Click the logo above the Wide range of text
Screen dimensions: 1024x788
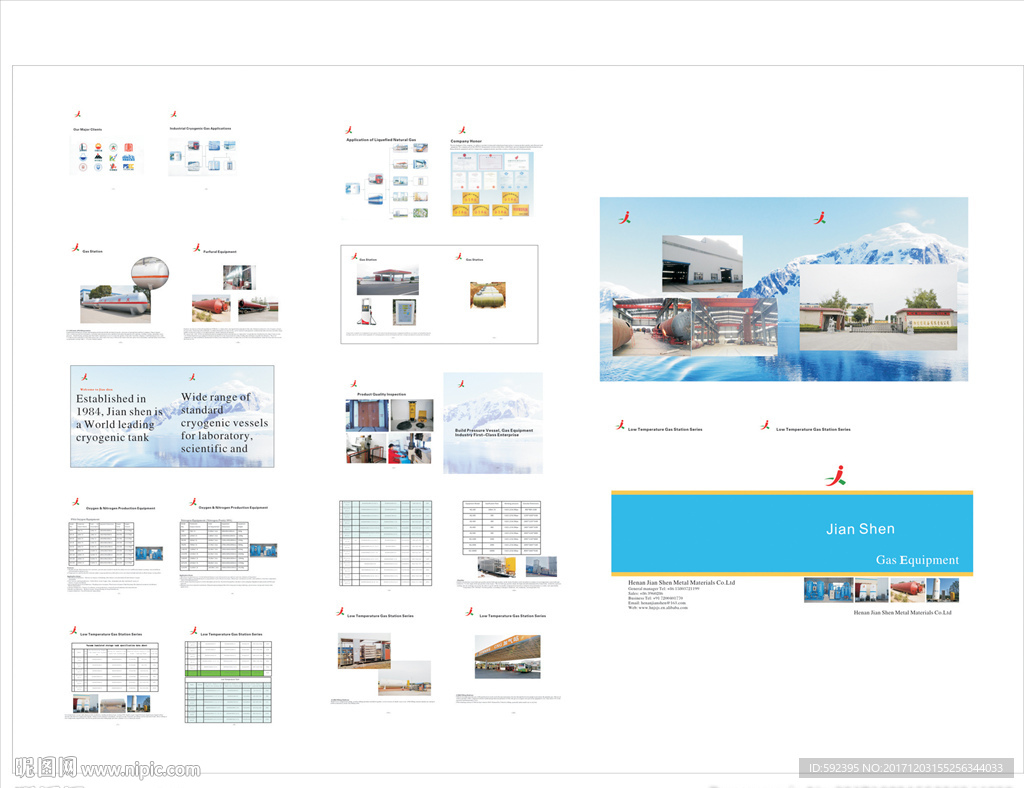(192, 377)
